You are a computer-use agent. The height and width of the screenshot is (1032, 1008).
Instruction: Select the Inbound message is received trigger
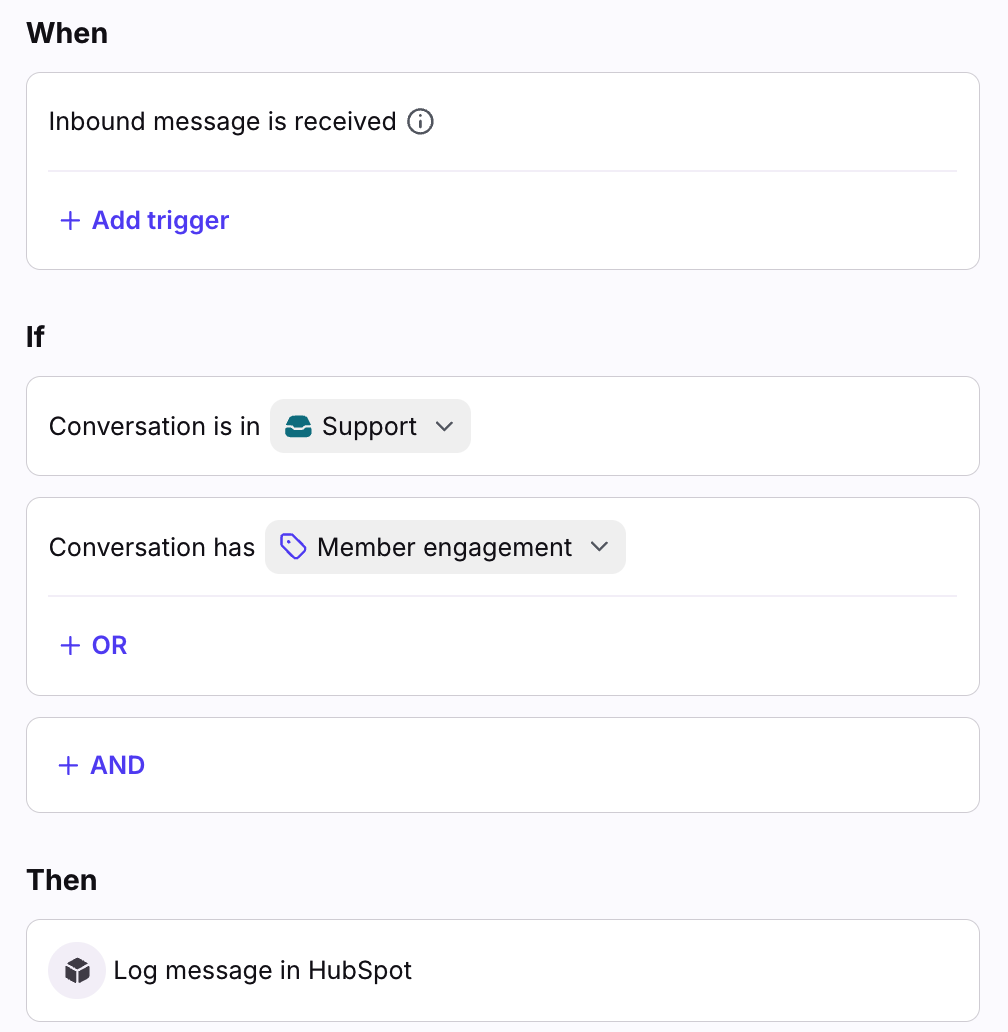pyautogui.click(x=222, y=122)
